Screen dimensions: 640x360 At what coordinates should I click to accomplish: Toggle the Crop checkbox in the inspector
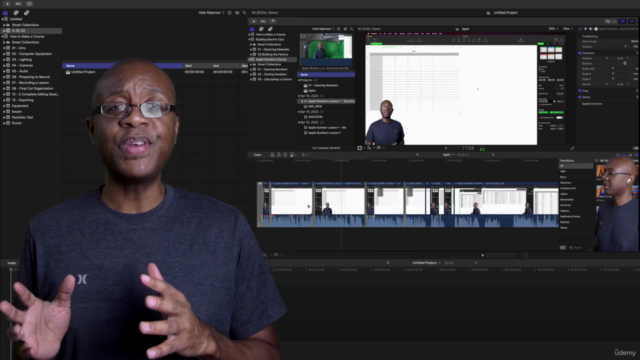[580, 91]
